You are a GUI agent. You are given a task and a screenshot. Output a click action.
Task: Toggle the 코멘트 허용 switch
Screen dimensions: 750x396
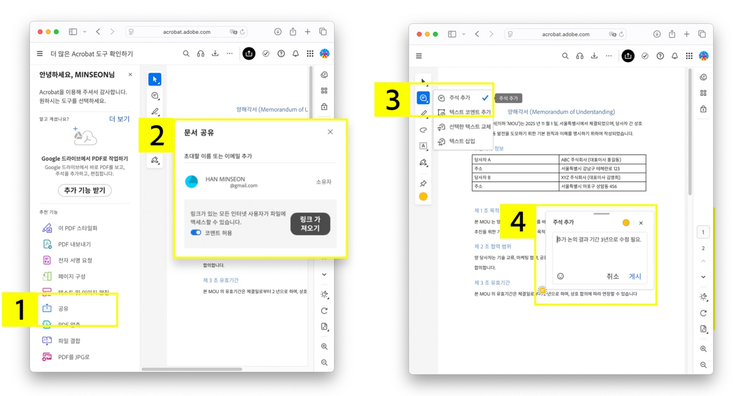(x=196, y=232)
